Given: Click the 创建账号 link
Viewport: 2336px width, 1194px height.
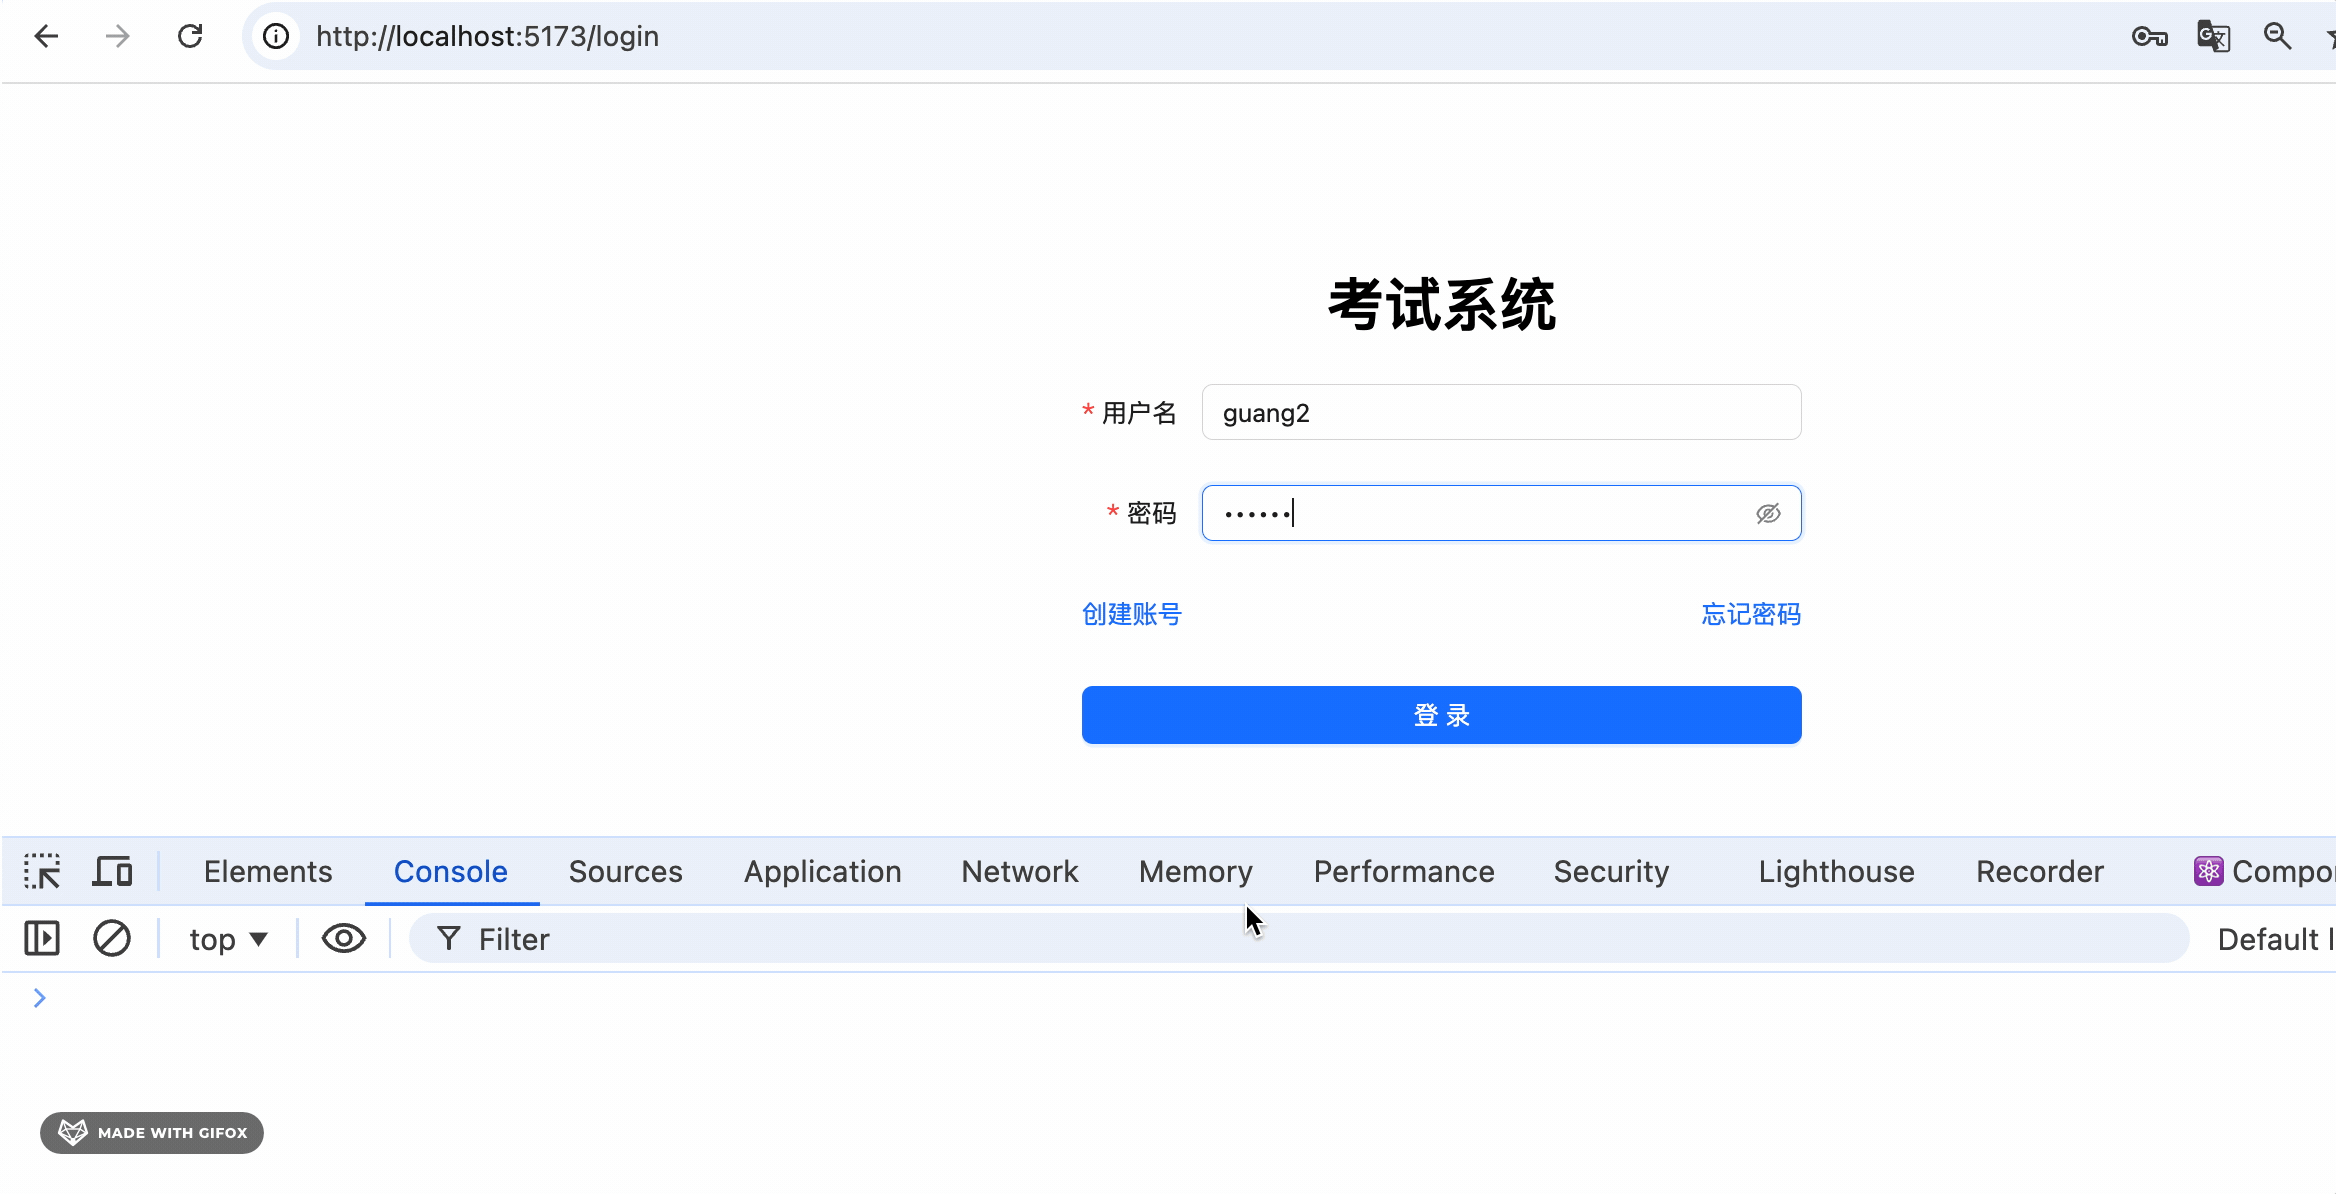Looking at the screenshot, I should point(1131,614).
